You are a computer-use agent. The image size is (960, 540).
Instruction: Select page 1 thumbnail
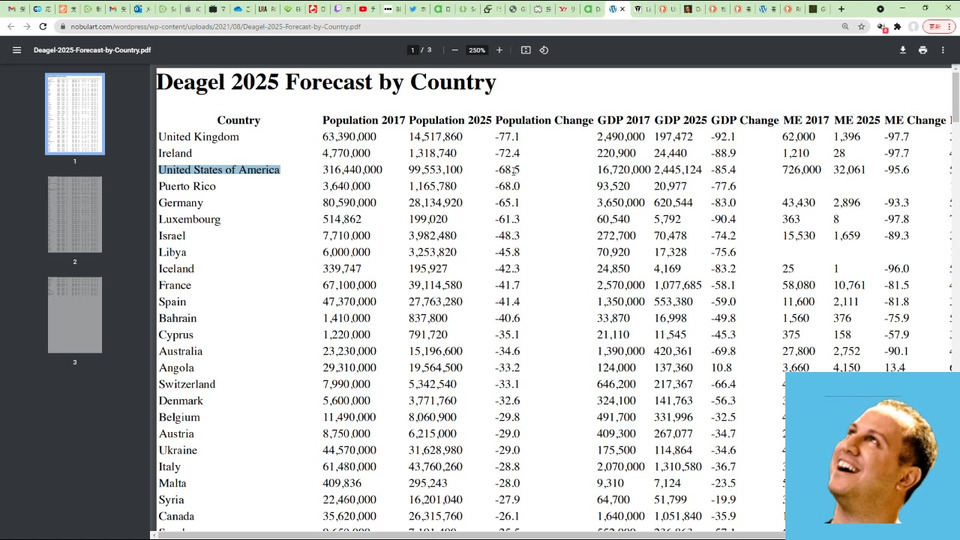point(75,114)
